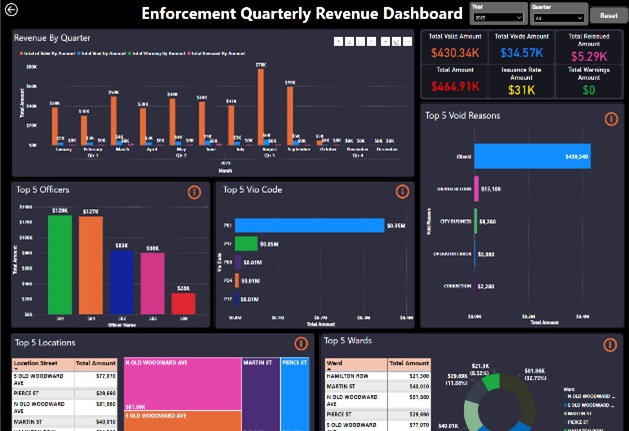Image resolution: width=629 pixels, height=431 pixels.
Task: Select orange legend entry in Revenue By Quarter
Action: coord(47,53)
